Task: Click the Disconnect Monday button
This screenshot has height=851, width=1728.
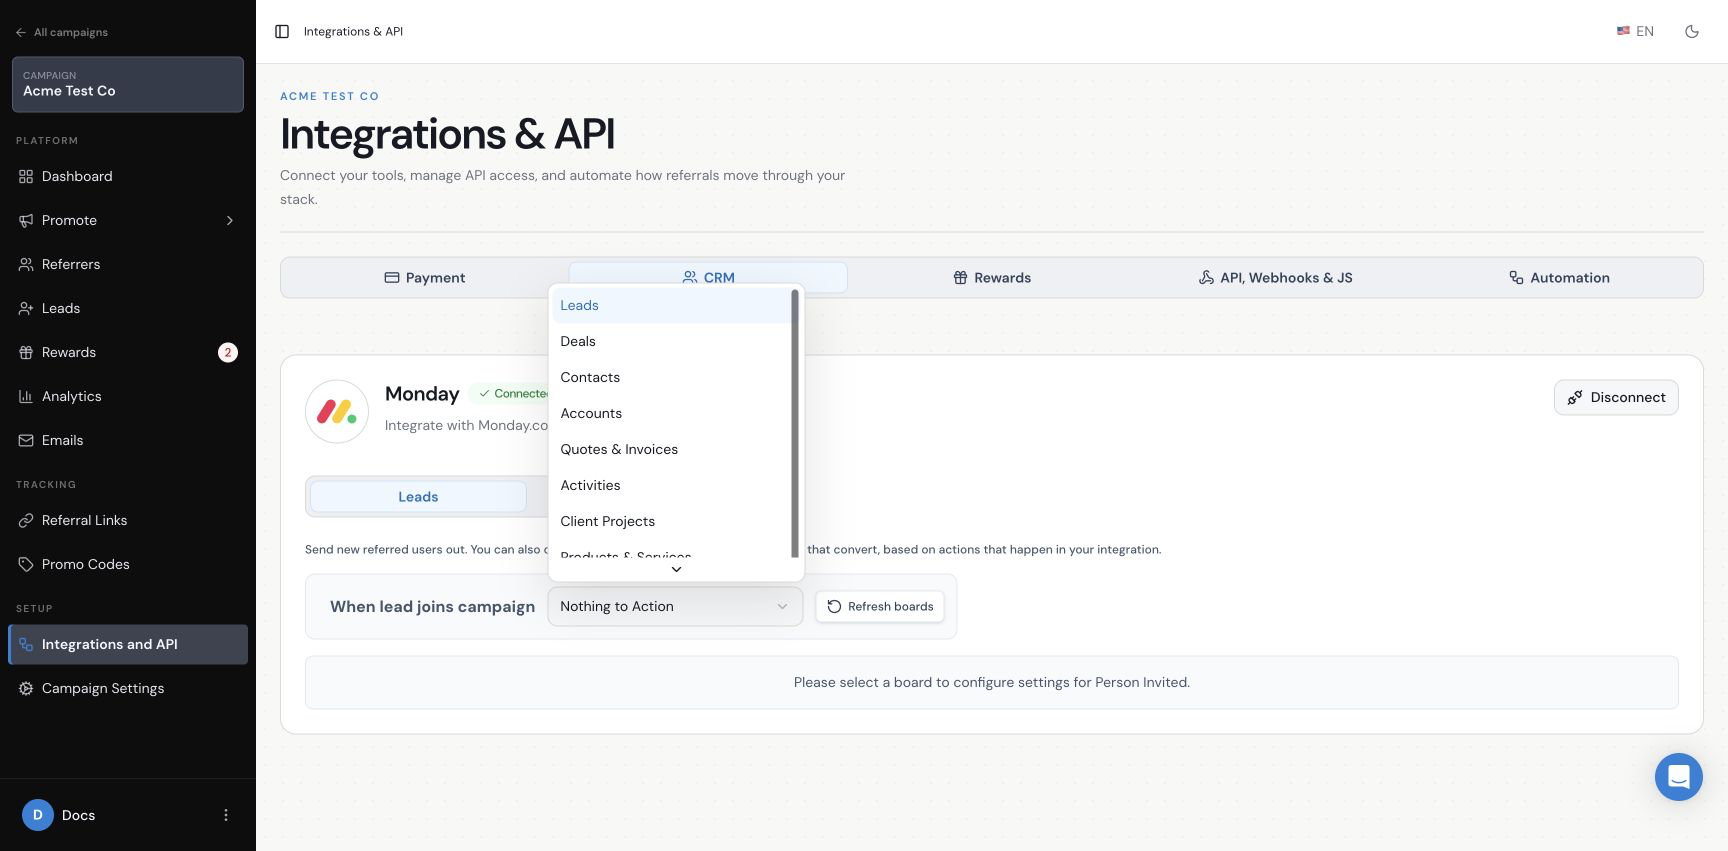Action: coord(1616,397)
